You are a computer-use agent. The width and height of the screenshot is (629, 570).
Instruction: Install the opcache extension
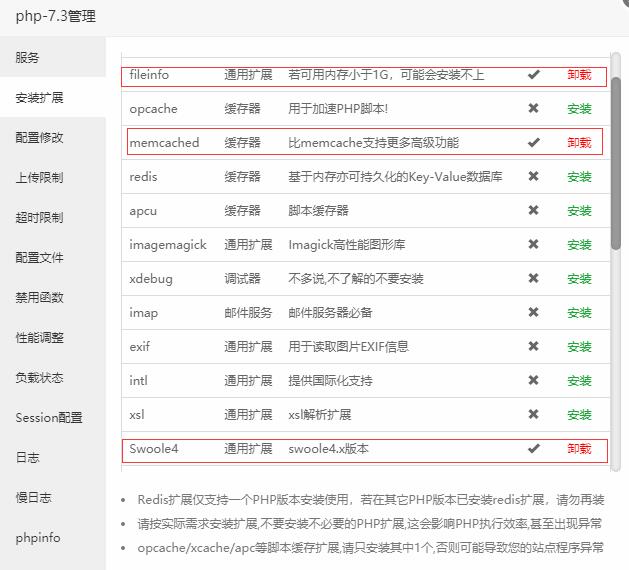pyautogui.click(x=579, y=109)
